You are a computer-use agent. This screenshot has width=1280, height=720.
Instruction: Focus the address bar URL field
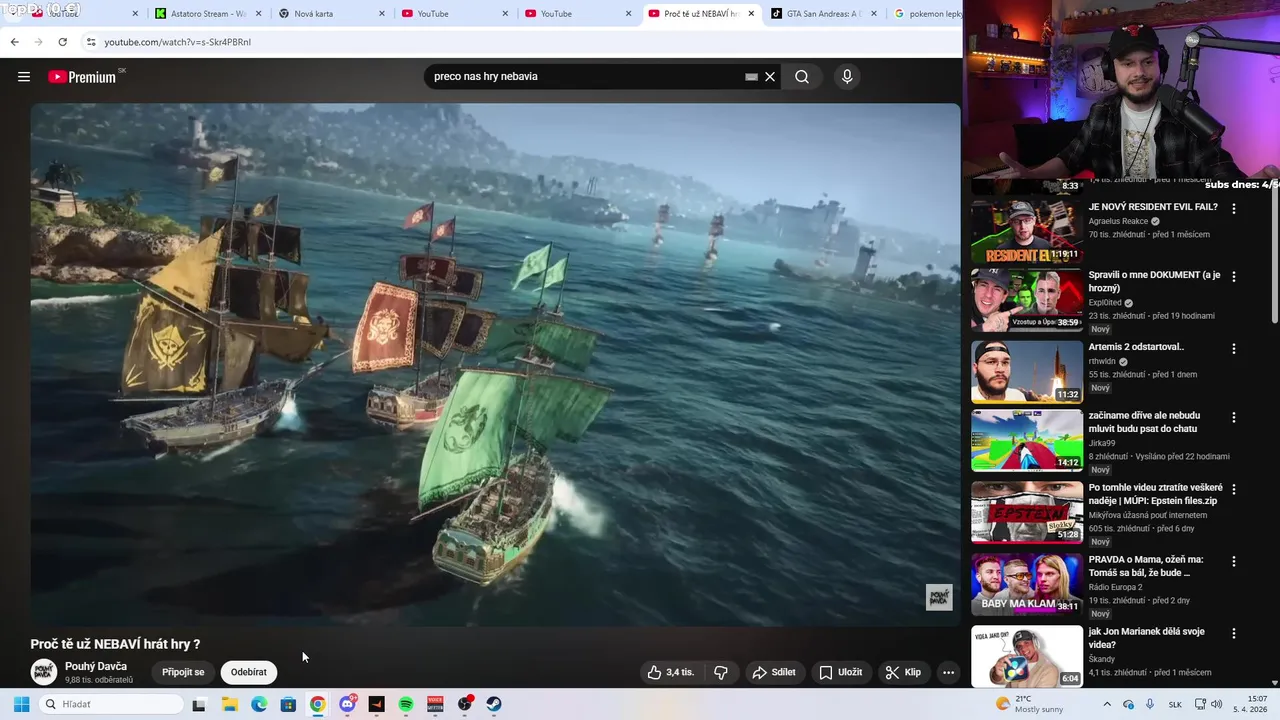(x=520, y=42)
